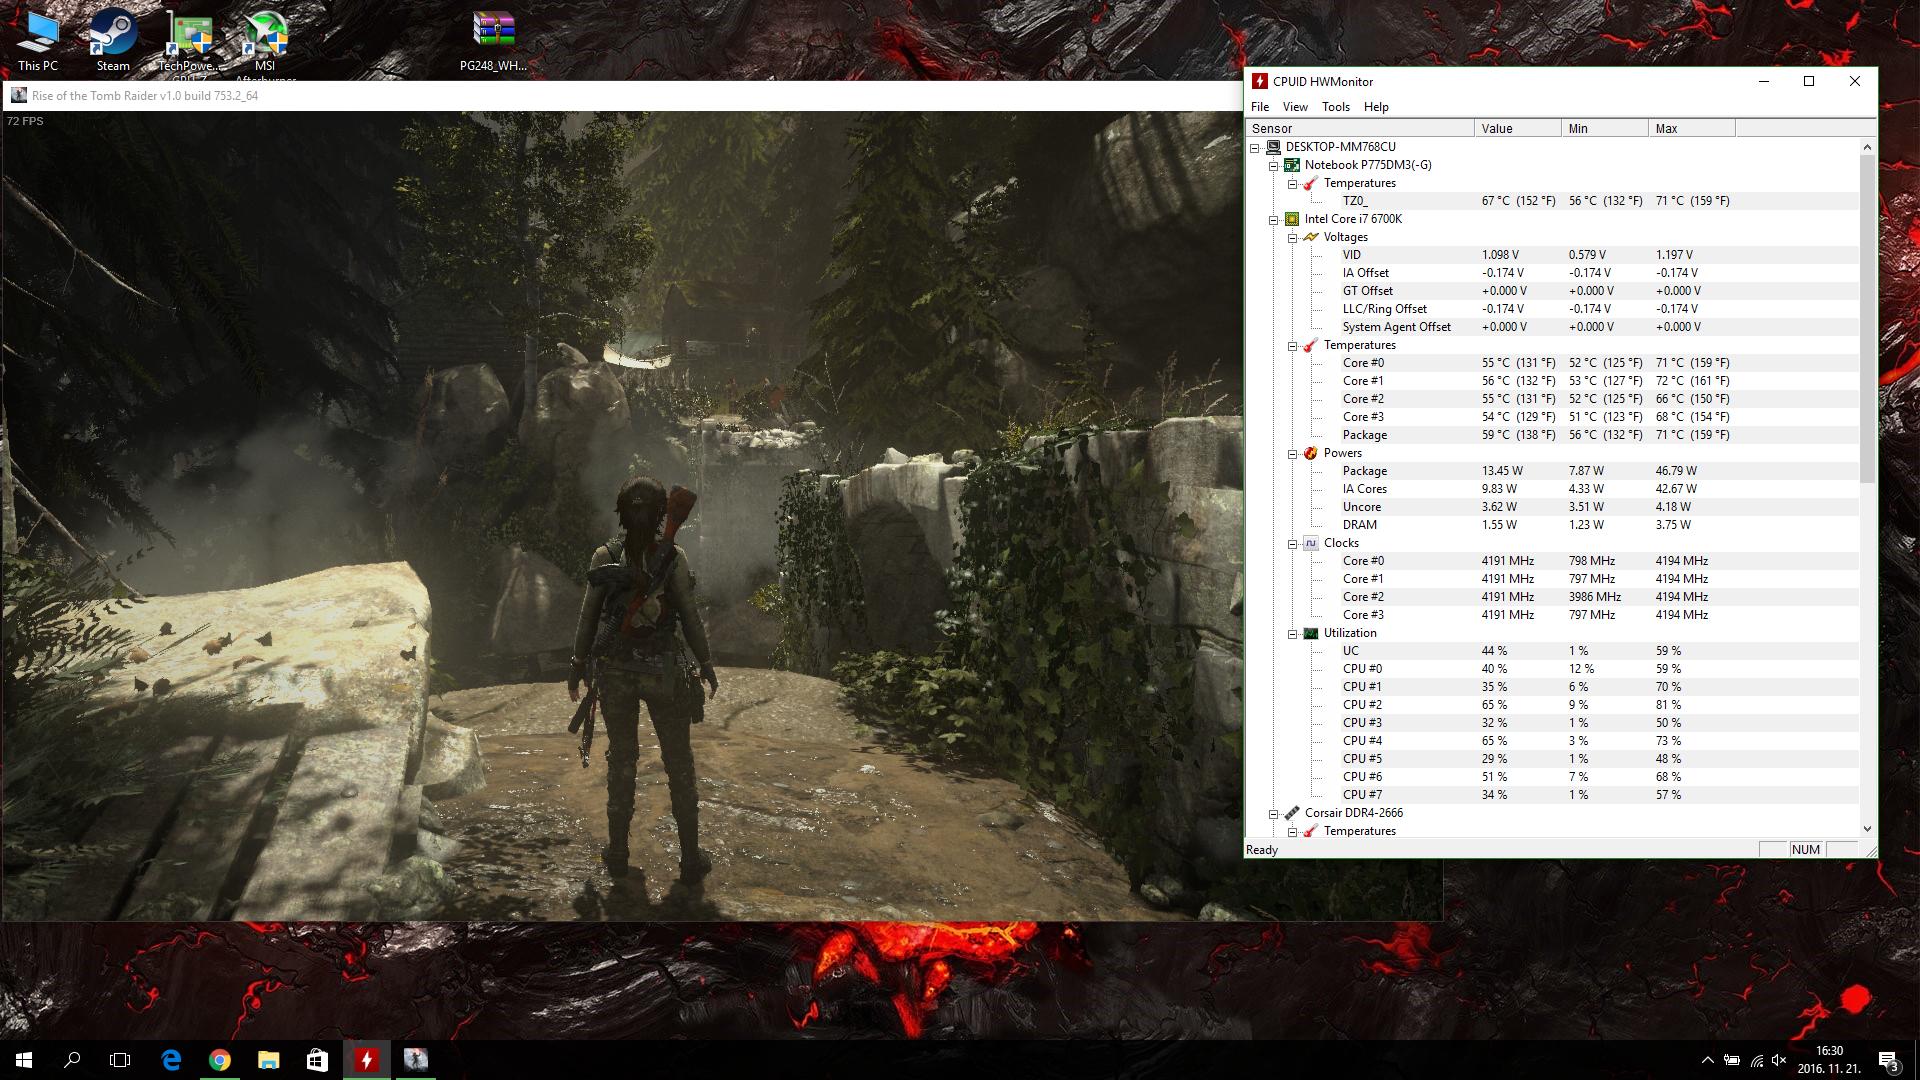Launch Microsoft Edge from taskbar
This screenshot has height=1080, width=1920.
point(171,1060)
